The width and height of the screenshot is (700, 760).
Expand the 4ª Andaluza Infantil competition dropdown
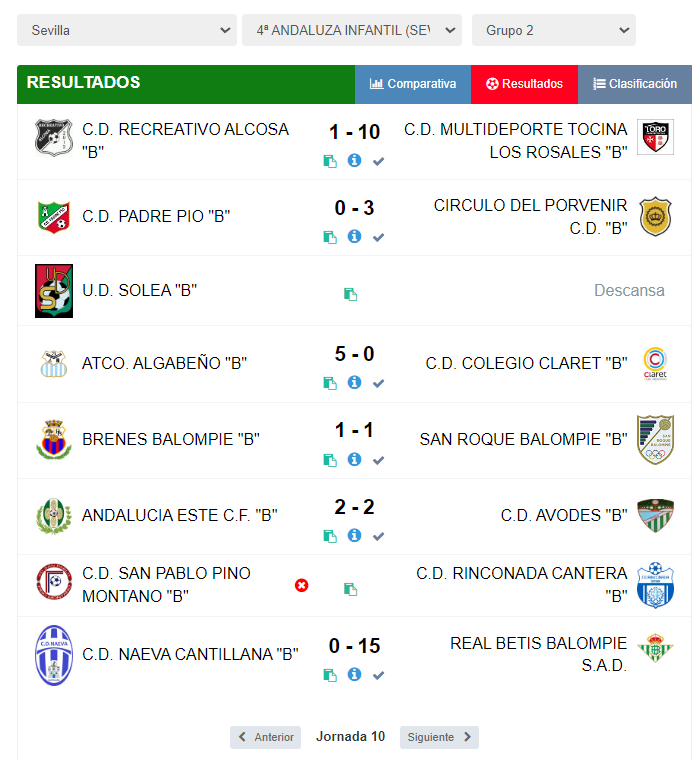[x=351, y=30]
